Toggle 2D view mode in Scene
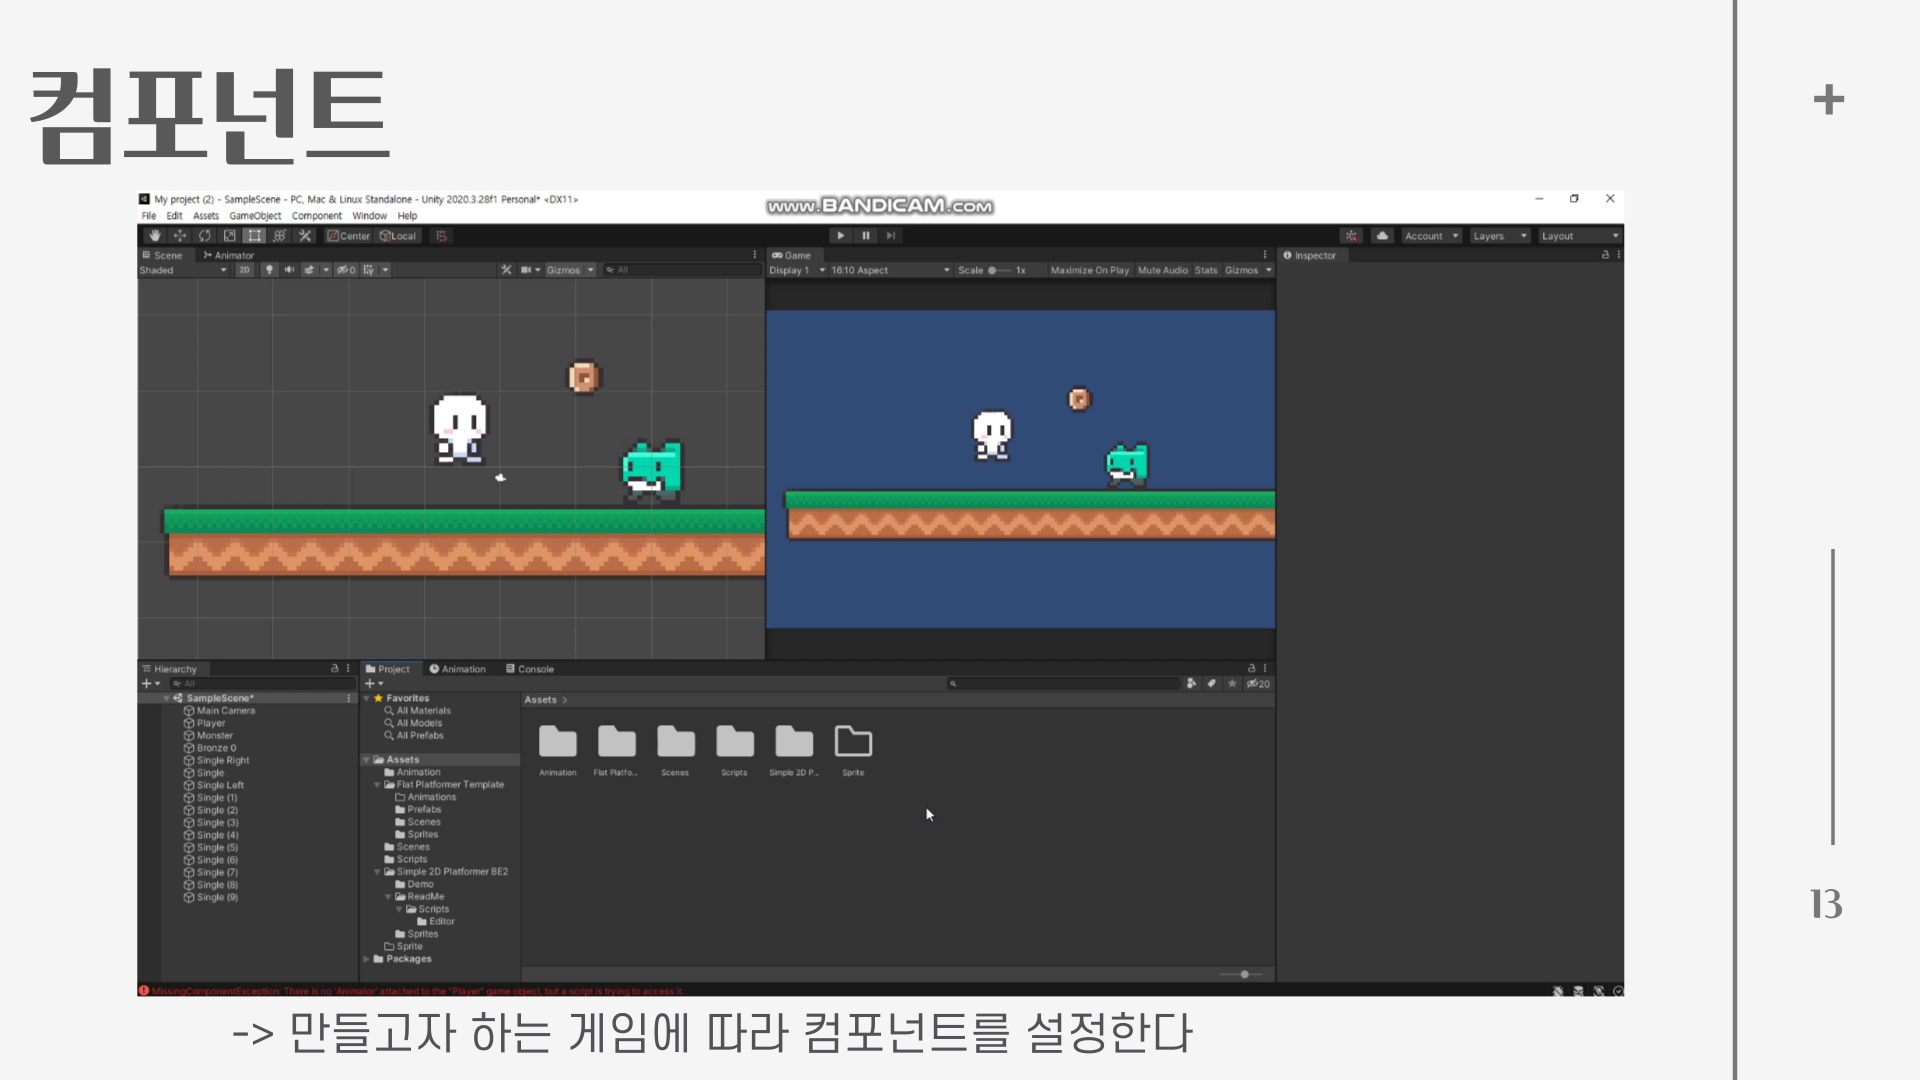Image resolution: width=1920 pixels, height=1080 pixels. (244, 270)
